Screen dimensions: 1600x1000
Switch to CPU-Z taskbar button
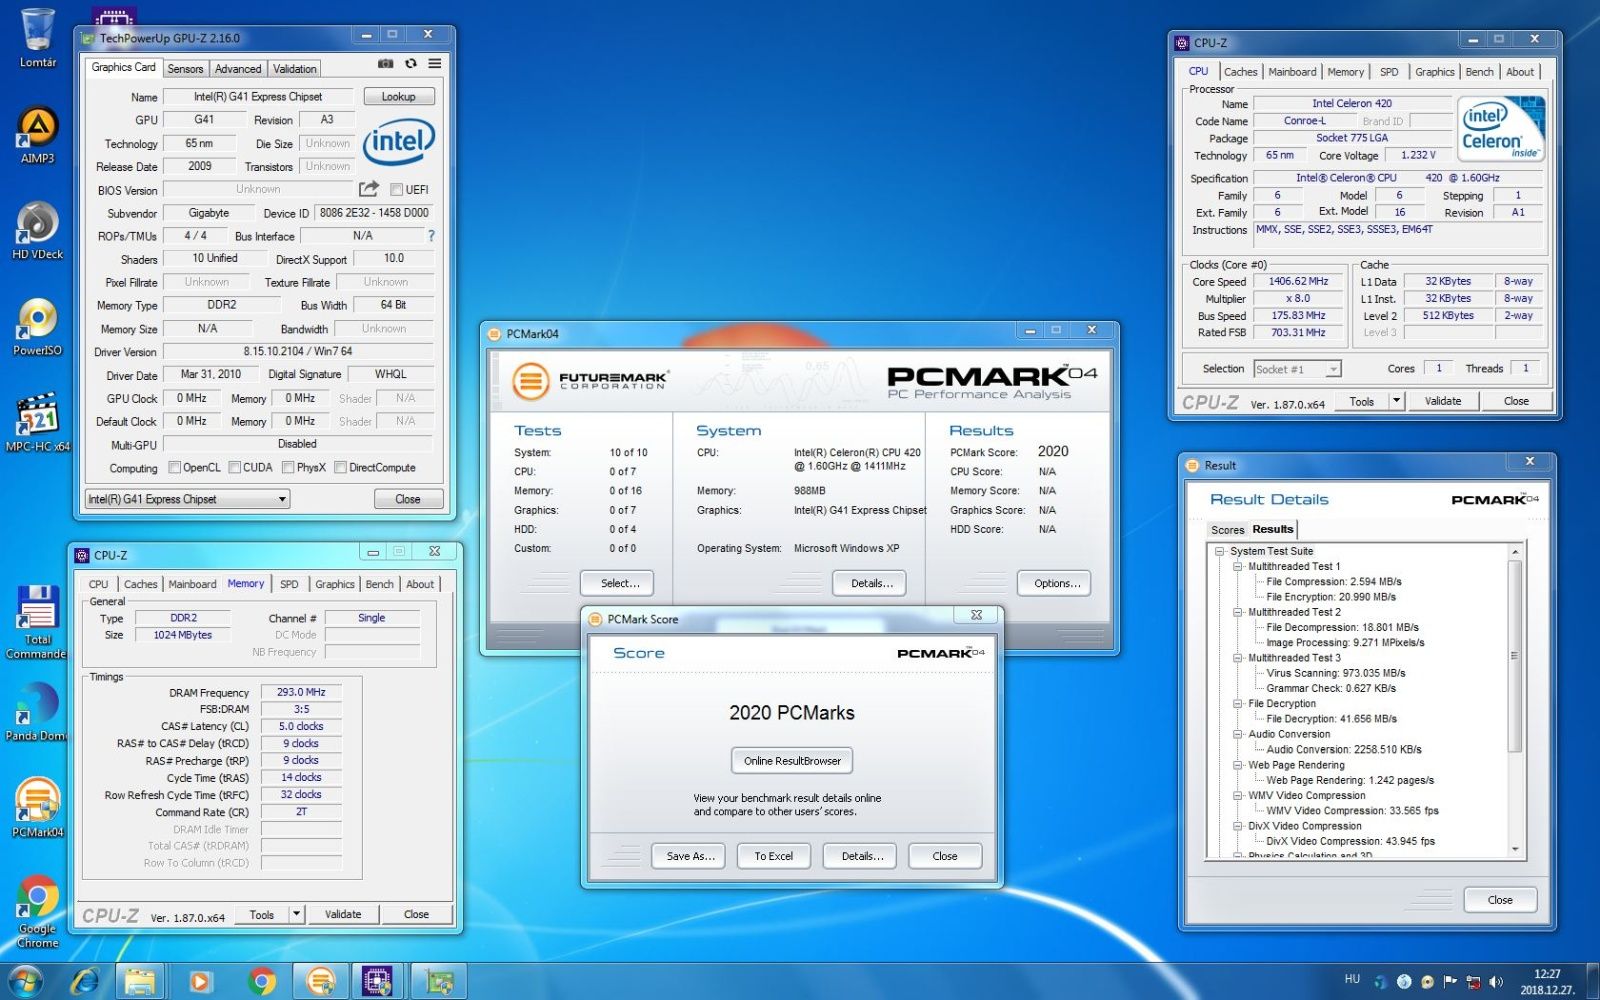377,982
